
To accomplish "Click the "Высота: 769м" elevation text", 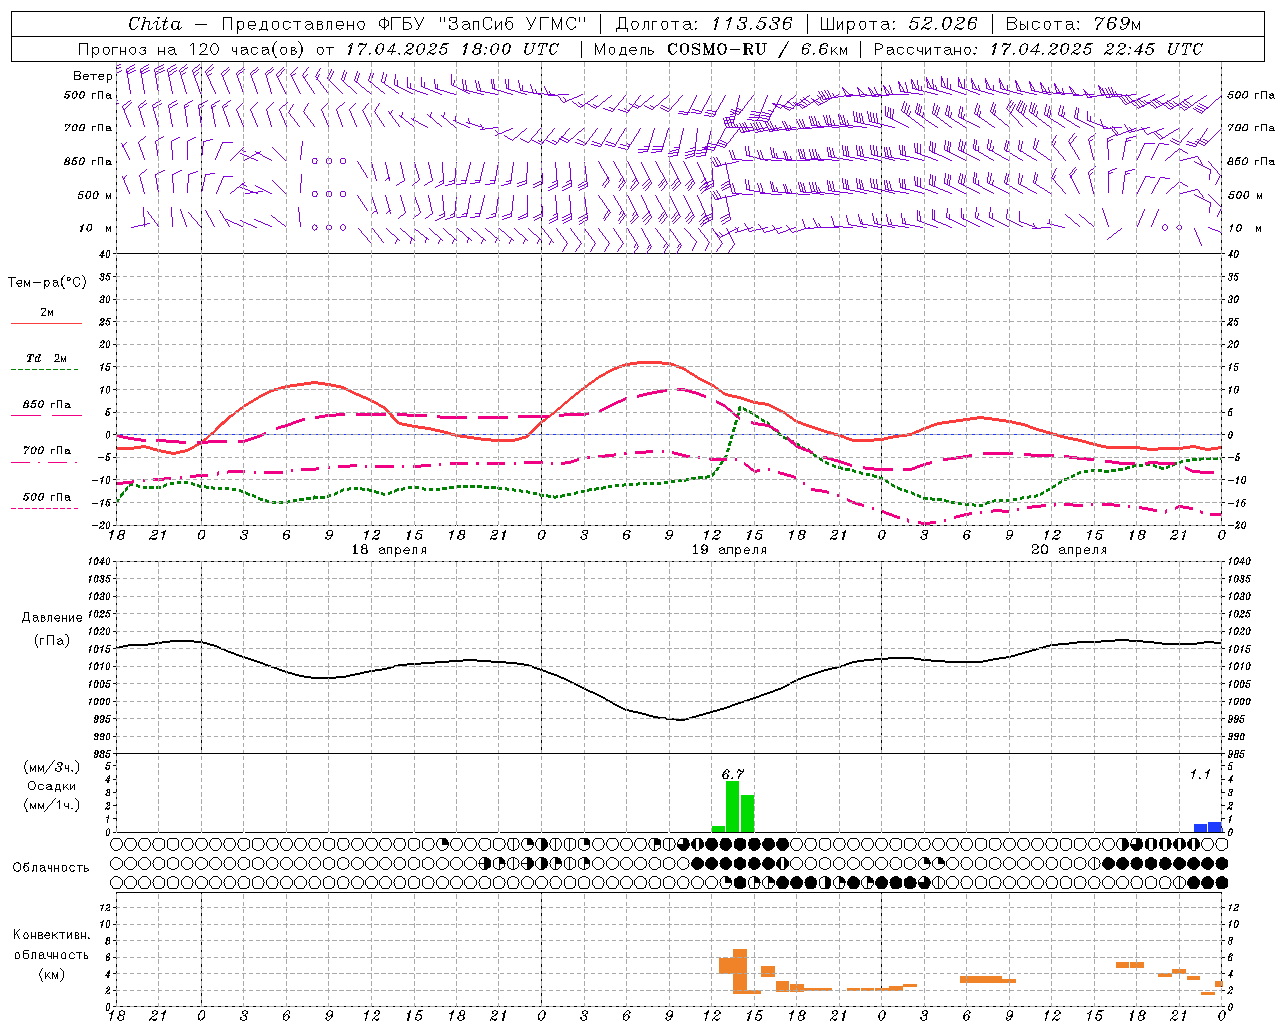I will tap(1073, 24).
